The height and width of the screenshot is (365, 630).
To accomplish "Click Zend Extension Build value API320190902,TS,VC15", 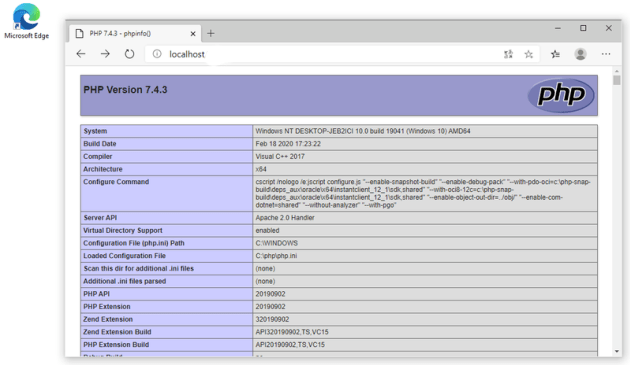I will (x=292, y=332).
